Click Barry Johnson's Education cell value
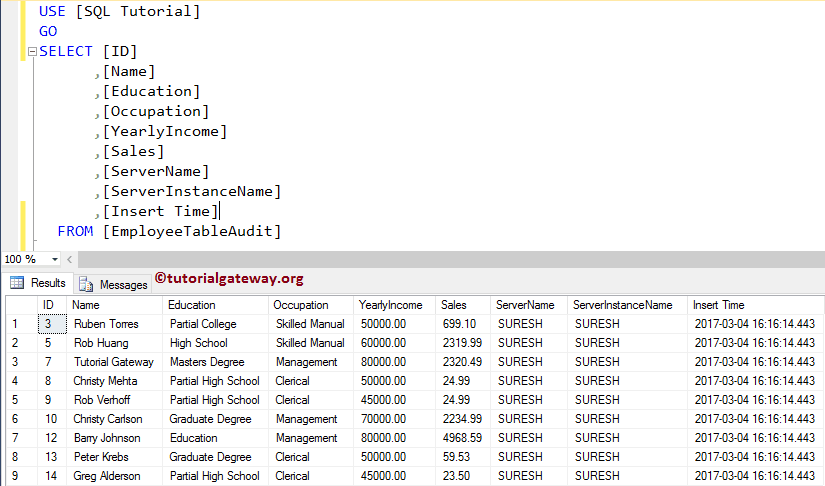This screenshot has height=486, width=825. click(x=215, y=438)
